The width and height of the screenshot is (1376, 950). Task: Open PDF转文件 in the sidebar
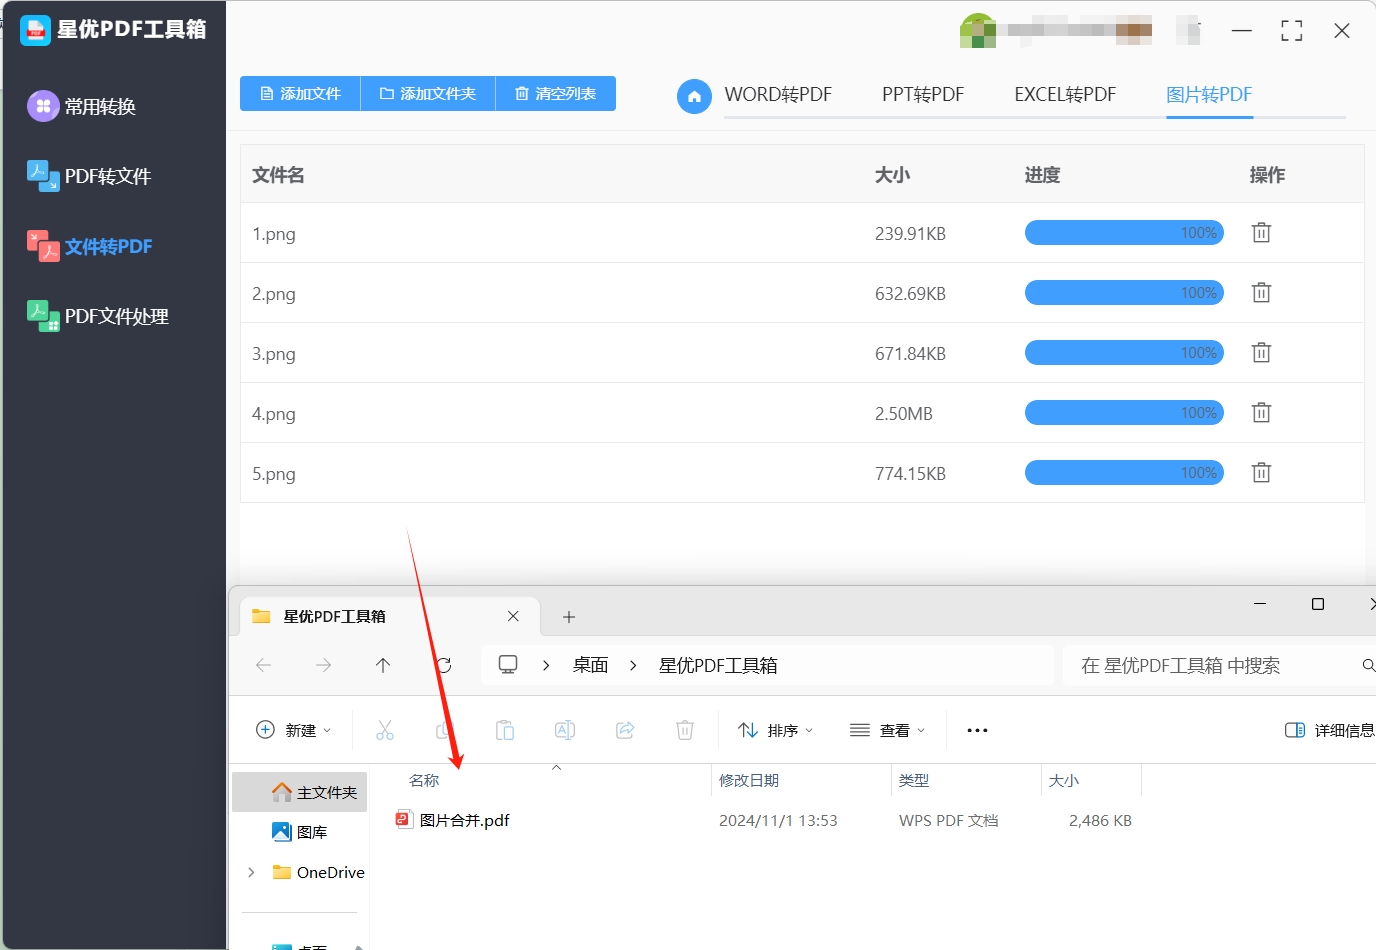click(x=89, y=176)
